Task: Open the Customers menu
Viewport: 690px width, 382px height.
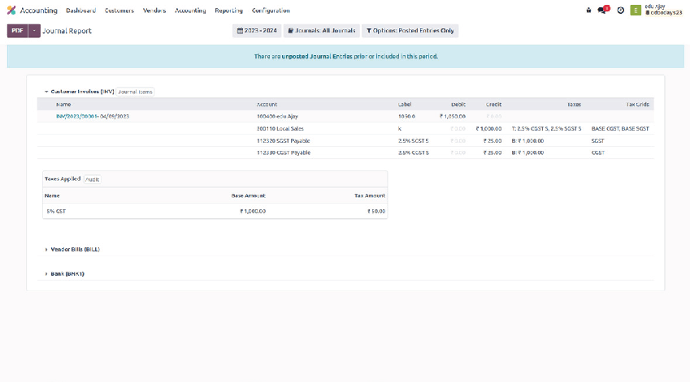Action: coord(119,11)
